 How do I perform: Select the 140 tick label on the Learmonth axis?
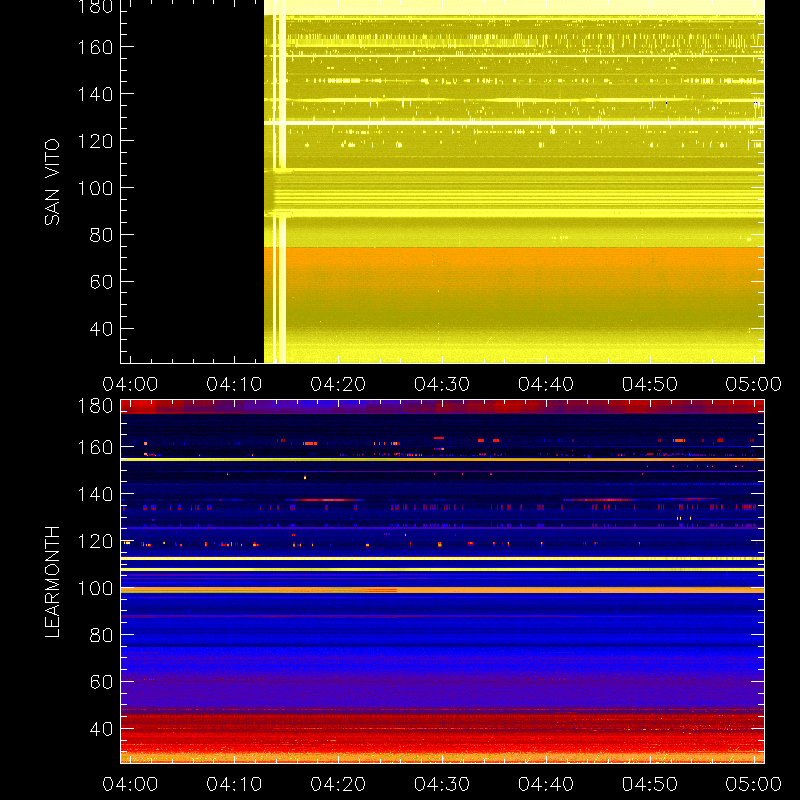[x=95, y=494]
